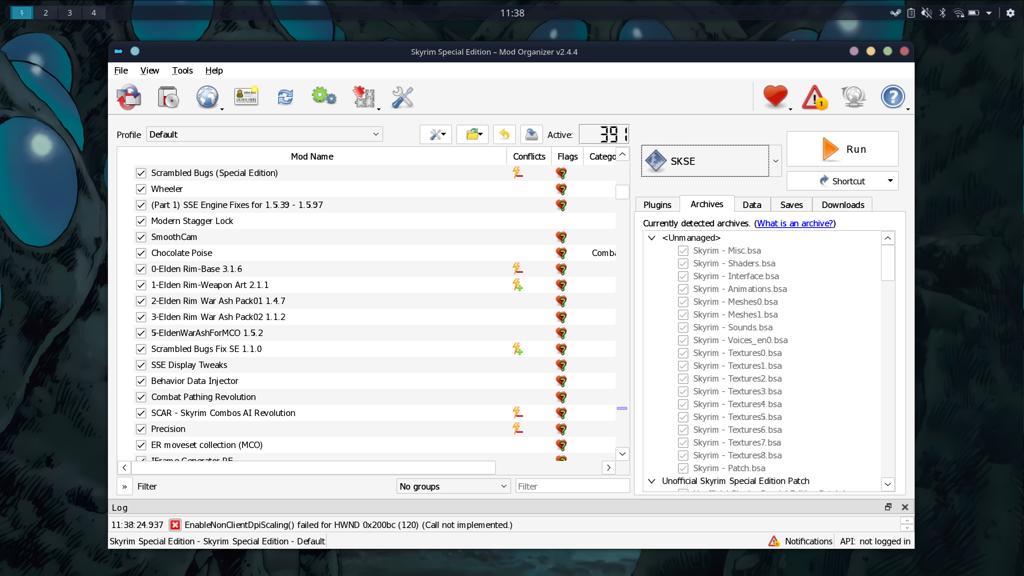Open the What is an archive? link
This screenshot has width=1024, height=576.
[795, 223]
